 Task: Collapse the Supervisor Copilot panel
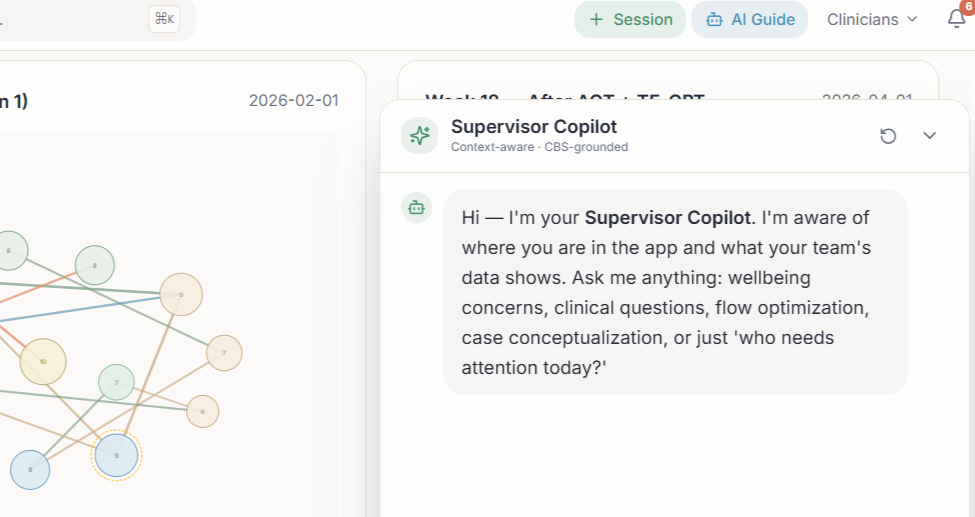pyautogui.click(x=930, y=135)
